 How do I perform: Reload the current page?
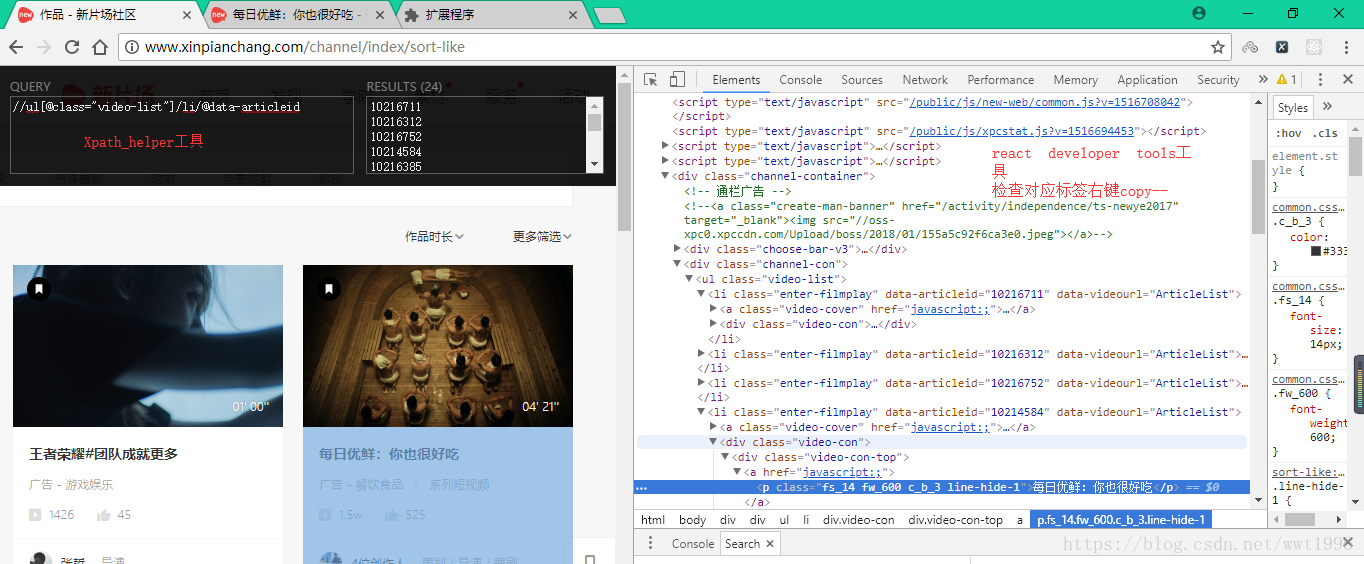(72, 47)
